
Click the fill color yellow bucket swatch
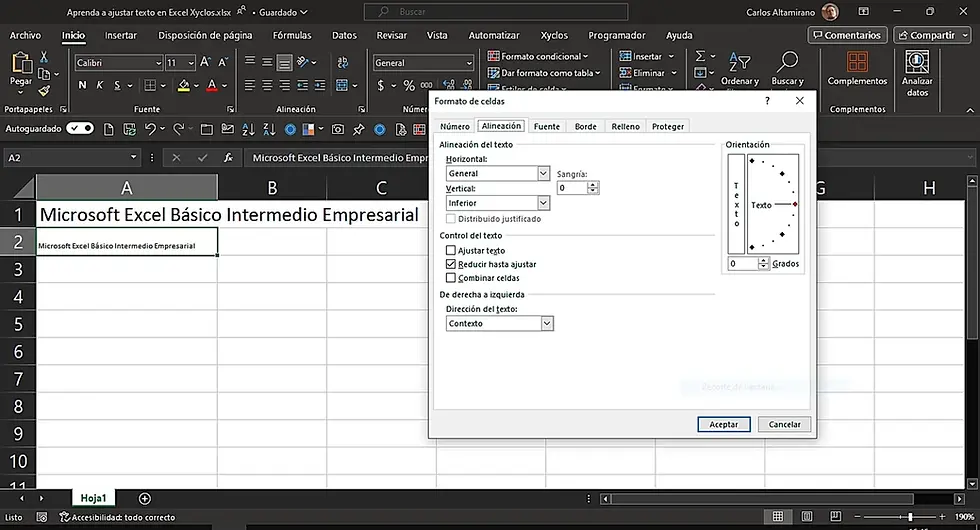click(184, 85)
